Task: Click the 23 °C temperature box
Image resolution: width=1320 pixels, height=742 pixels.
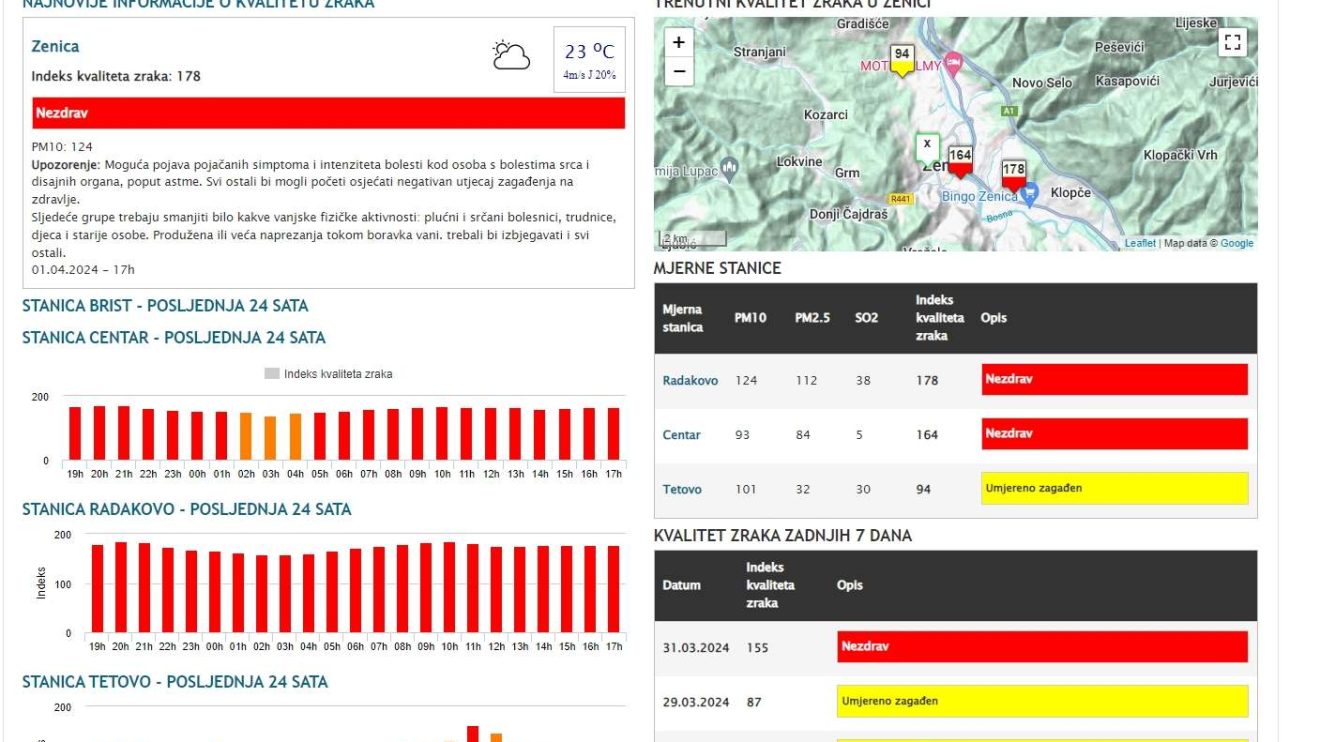Action: click(589, 59)
